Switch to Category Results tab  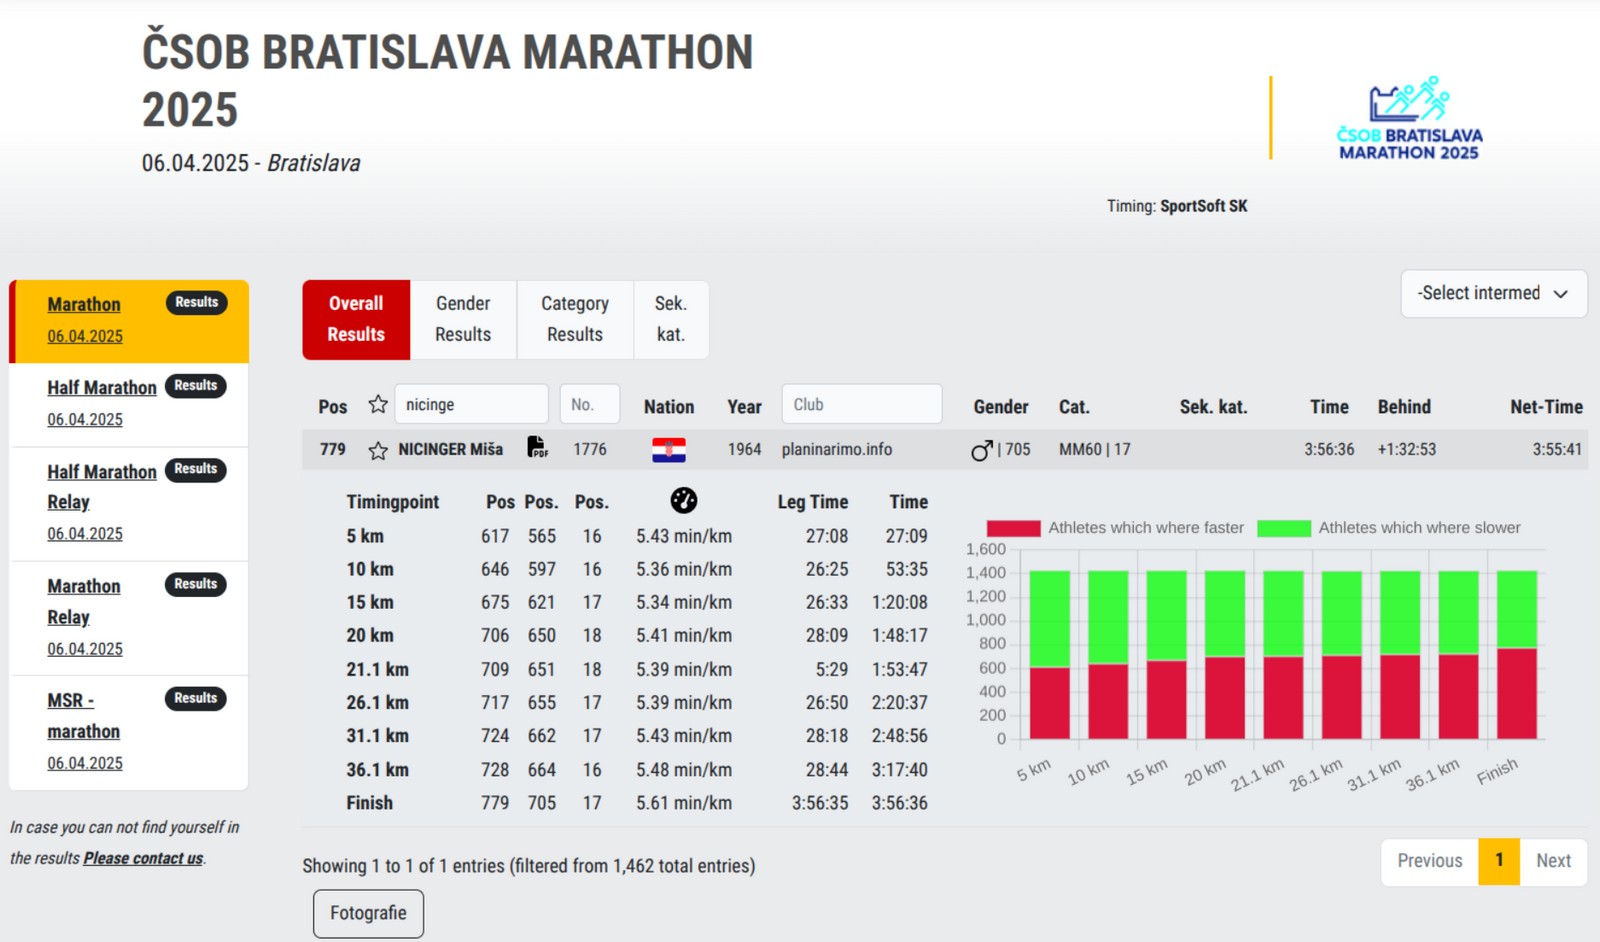click(x=575, y=319)
